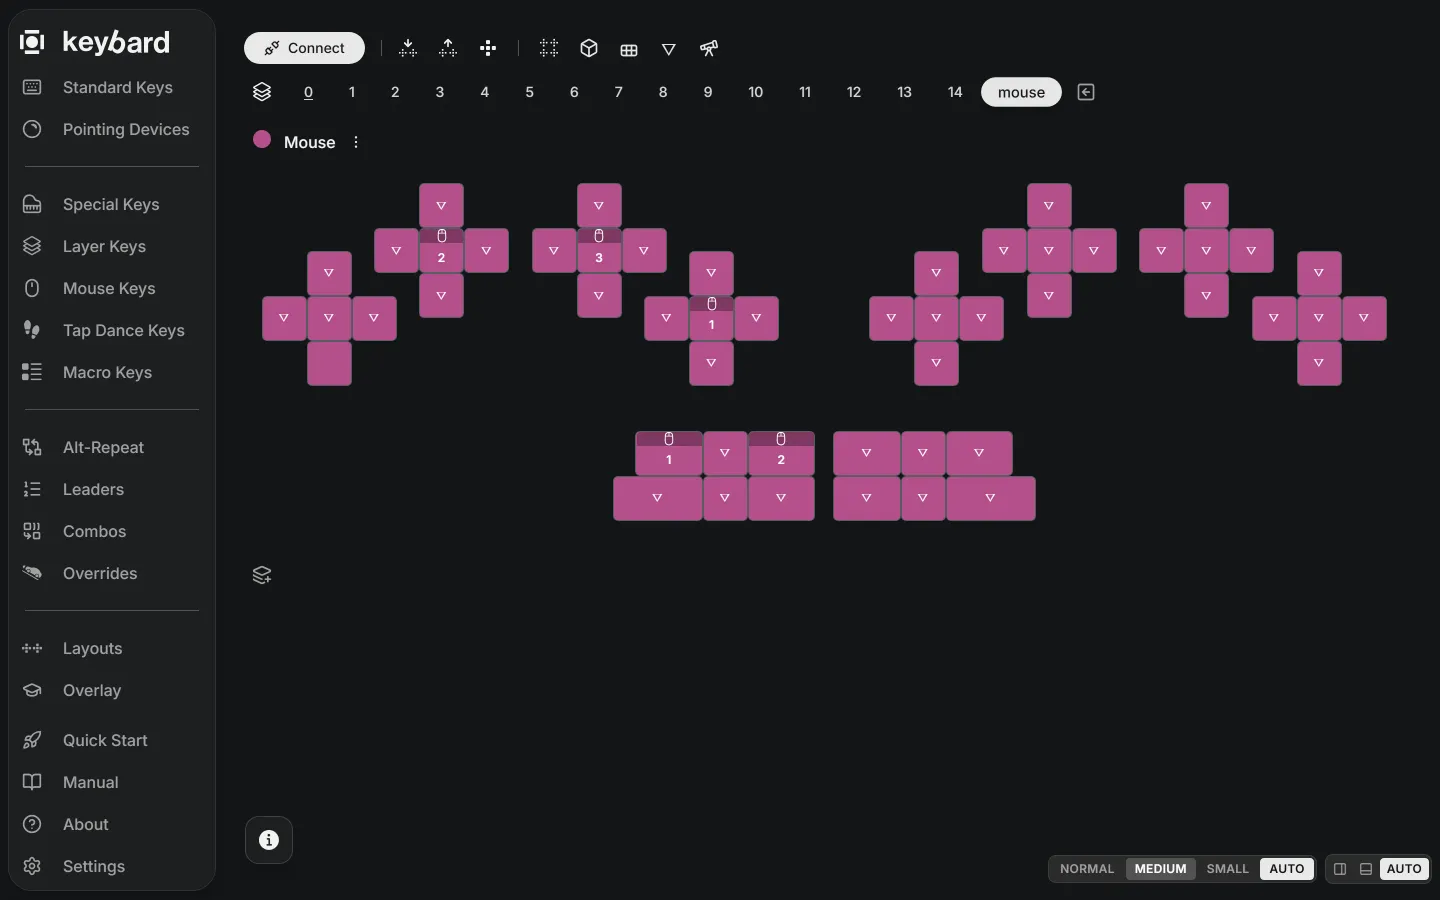Viewport: 1440px width, 900px height.
Task: Set key size to MEDIUM
Action: pos(1160,869)
